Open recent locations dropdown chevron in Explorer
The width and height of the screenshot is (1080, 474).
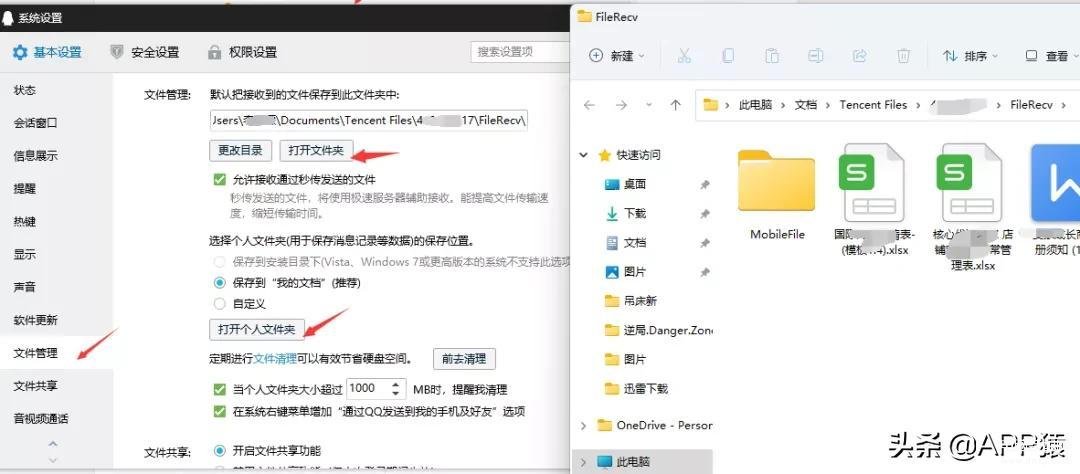pos(649,105)
